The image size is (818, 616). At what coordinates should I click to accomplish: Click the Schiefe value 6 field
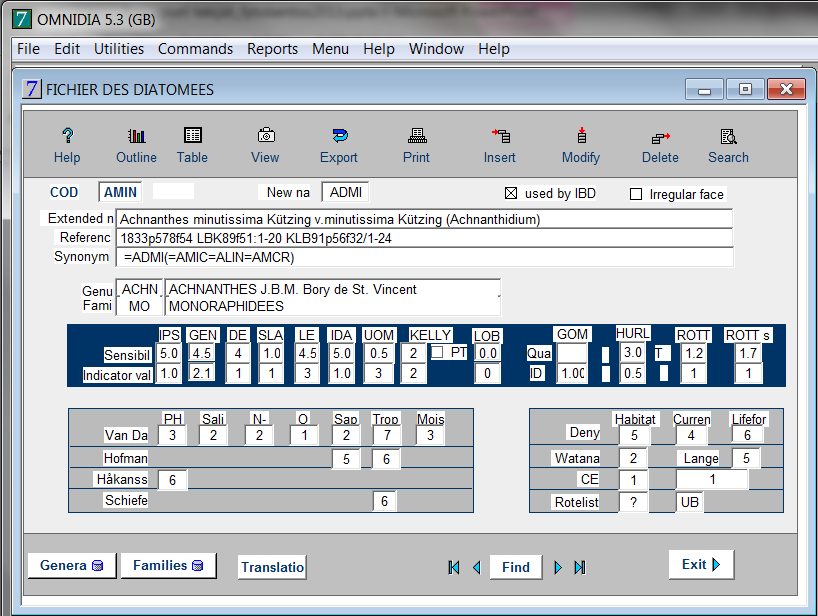click(x=384, y=501)
